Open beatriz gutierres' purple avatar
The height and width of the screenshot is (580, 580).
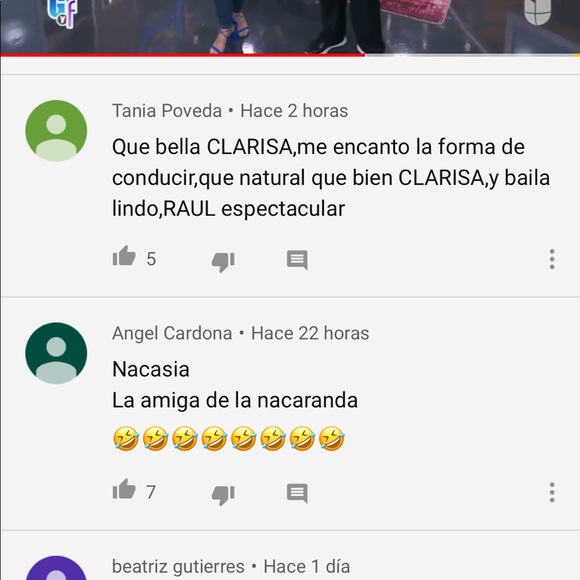pyautogui.click(x=56, y=568)
